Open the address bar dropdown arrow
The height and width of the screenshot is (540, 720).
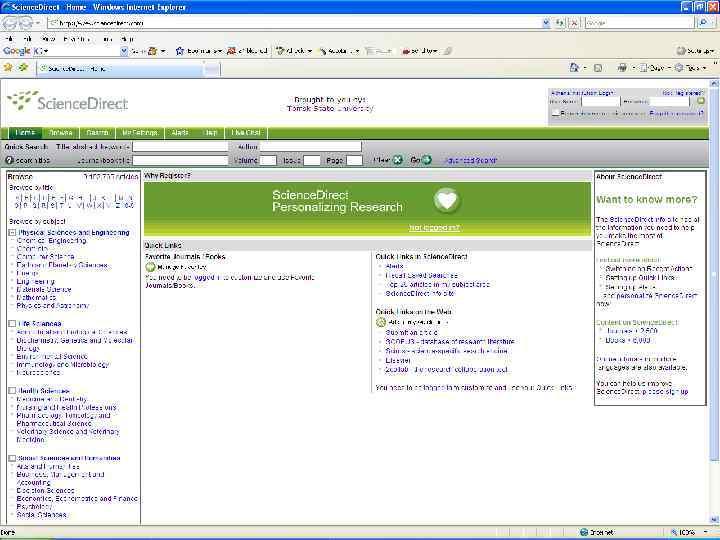click(x=546, y=22)
